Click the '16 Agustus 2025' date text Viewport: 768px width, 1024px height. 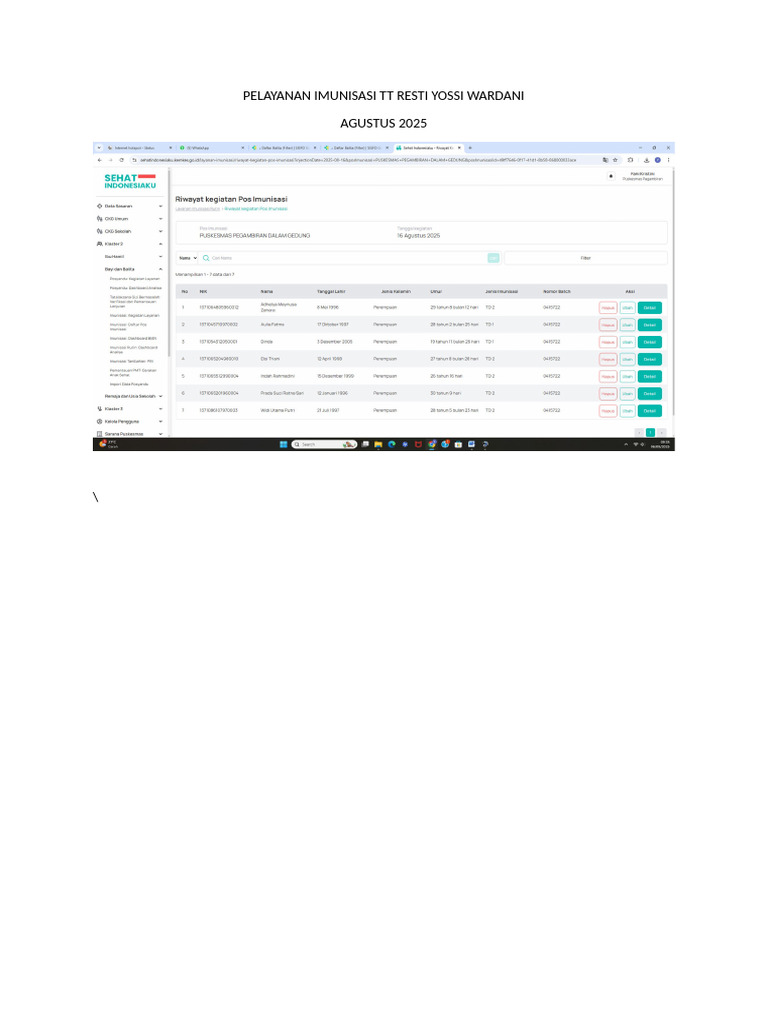[419, 236]
